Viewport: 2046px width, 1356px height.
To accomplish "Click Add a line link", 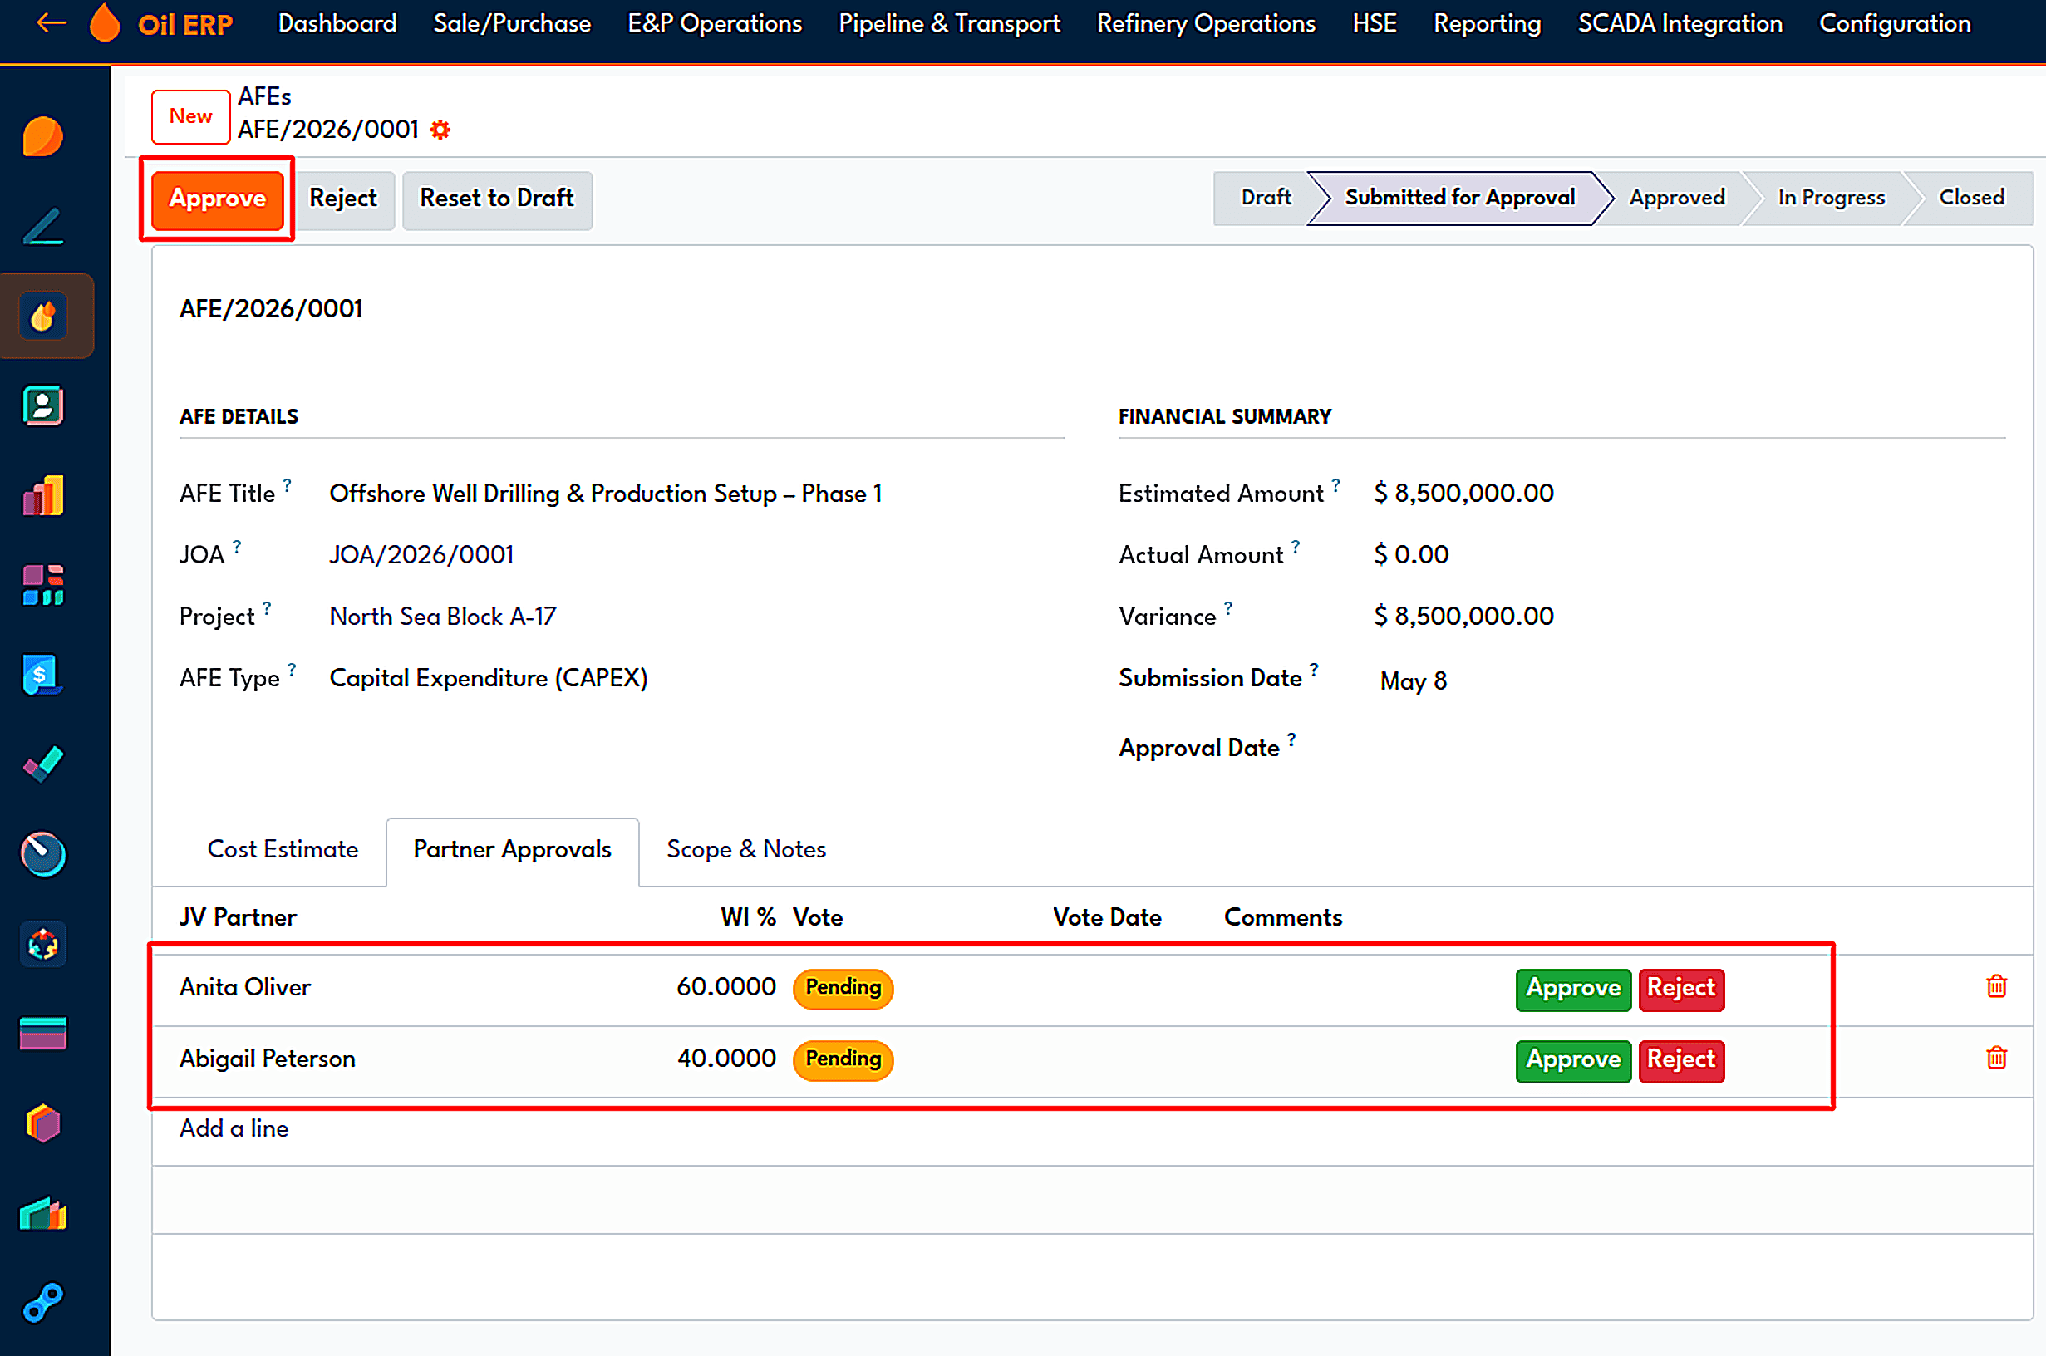I will coord(234,1129).
